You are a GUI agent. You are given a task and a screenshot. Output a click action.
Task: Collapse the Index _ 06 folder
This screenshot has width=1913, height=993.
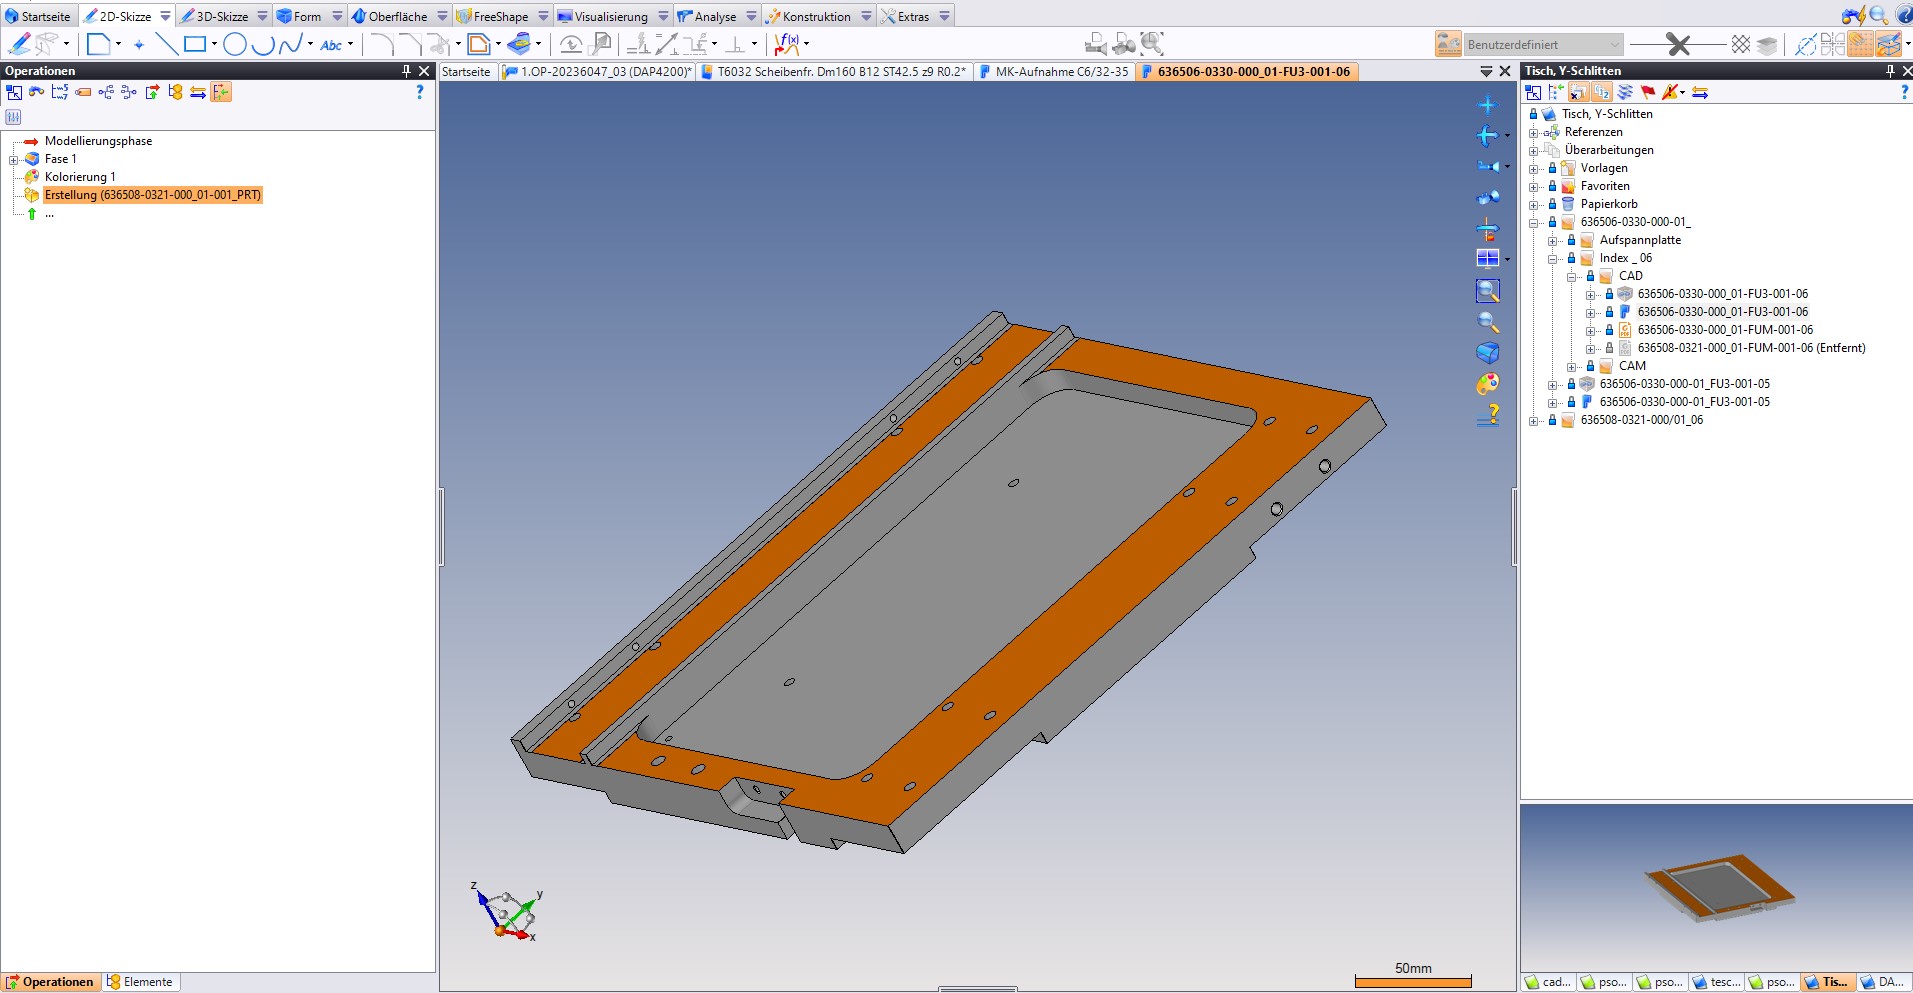coord(1553,259)
